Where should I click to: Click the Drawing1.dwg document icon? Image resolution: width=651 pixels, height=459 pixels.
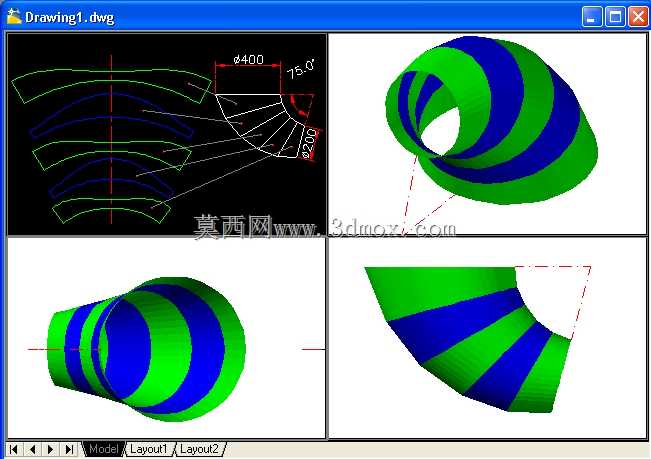tap(14, 17)
